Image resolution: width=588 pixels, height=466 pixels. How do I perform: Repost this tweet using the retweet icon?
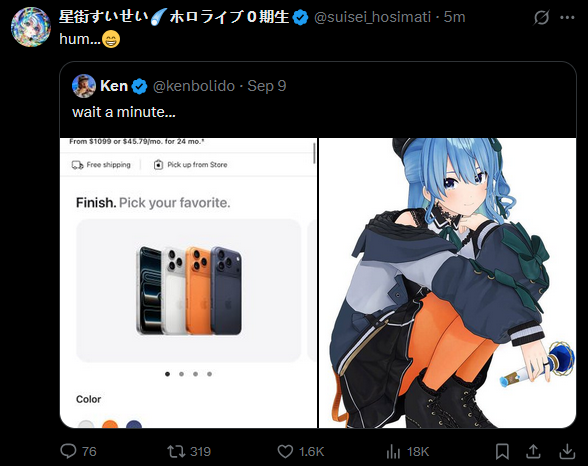coord(176,451)
